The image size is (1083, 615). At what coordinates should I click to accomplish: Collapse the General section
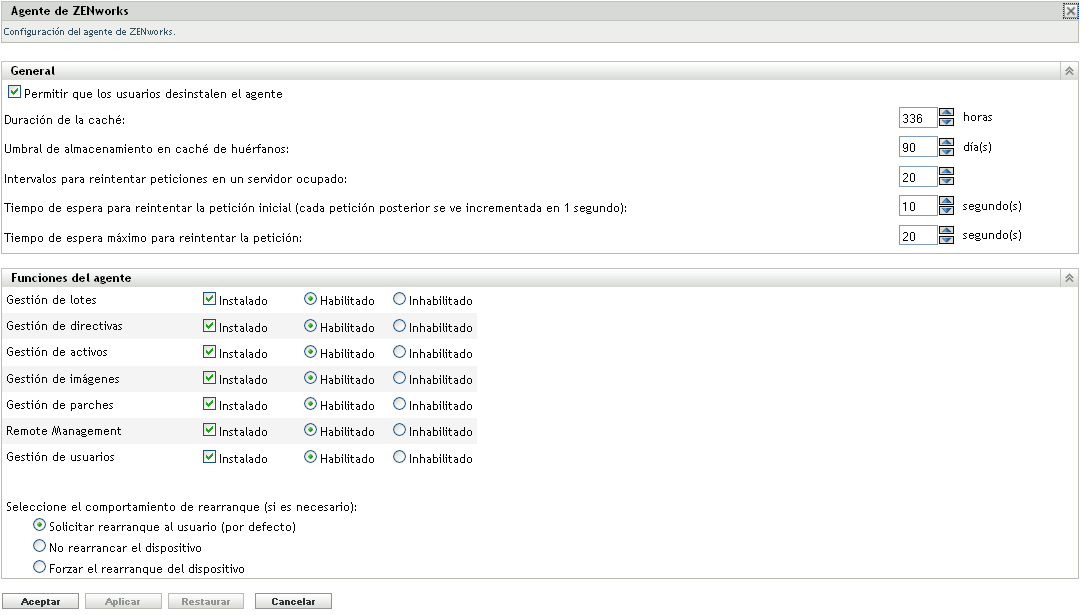click(x=1069, y=70)
